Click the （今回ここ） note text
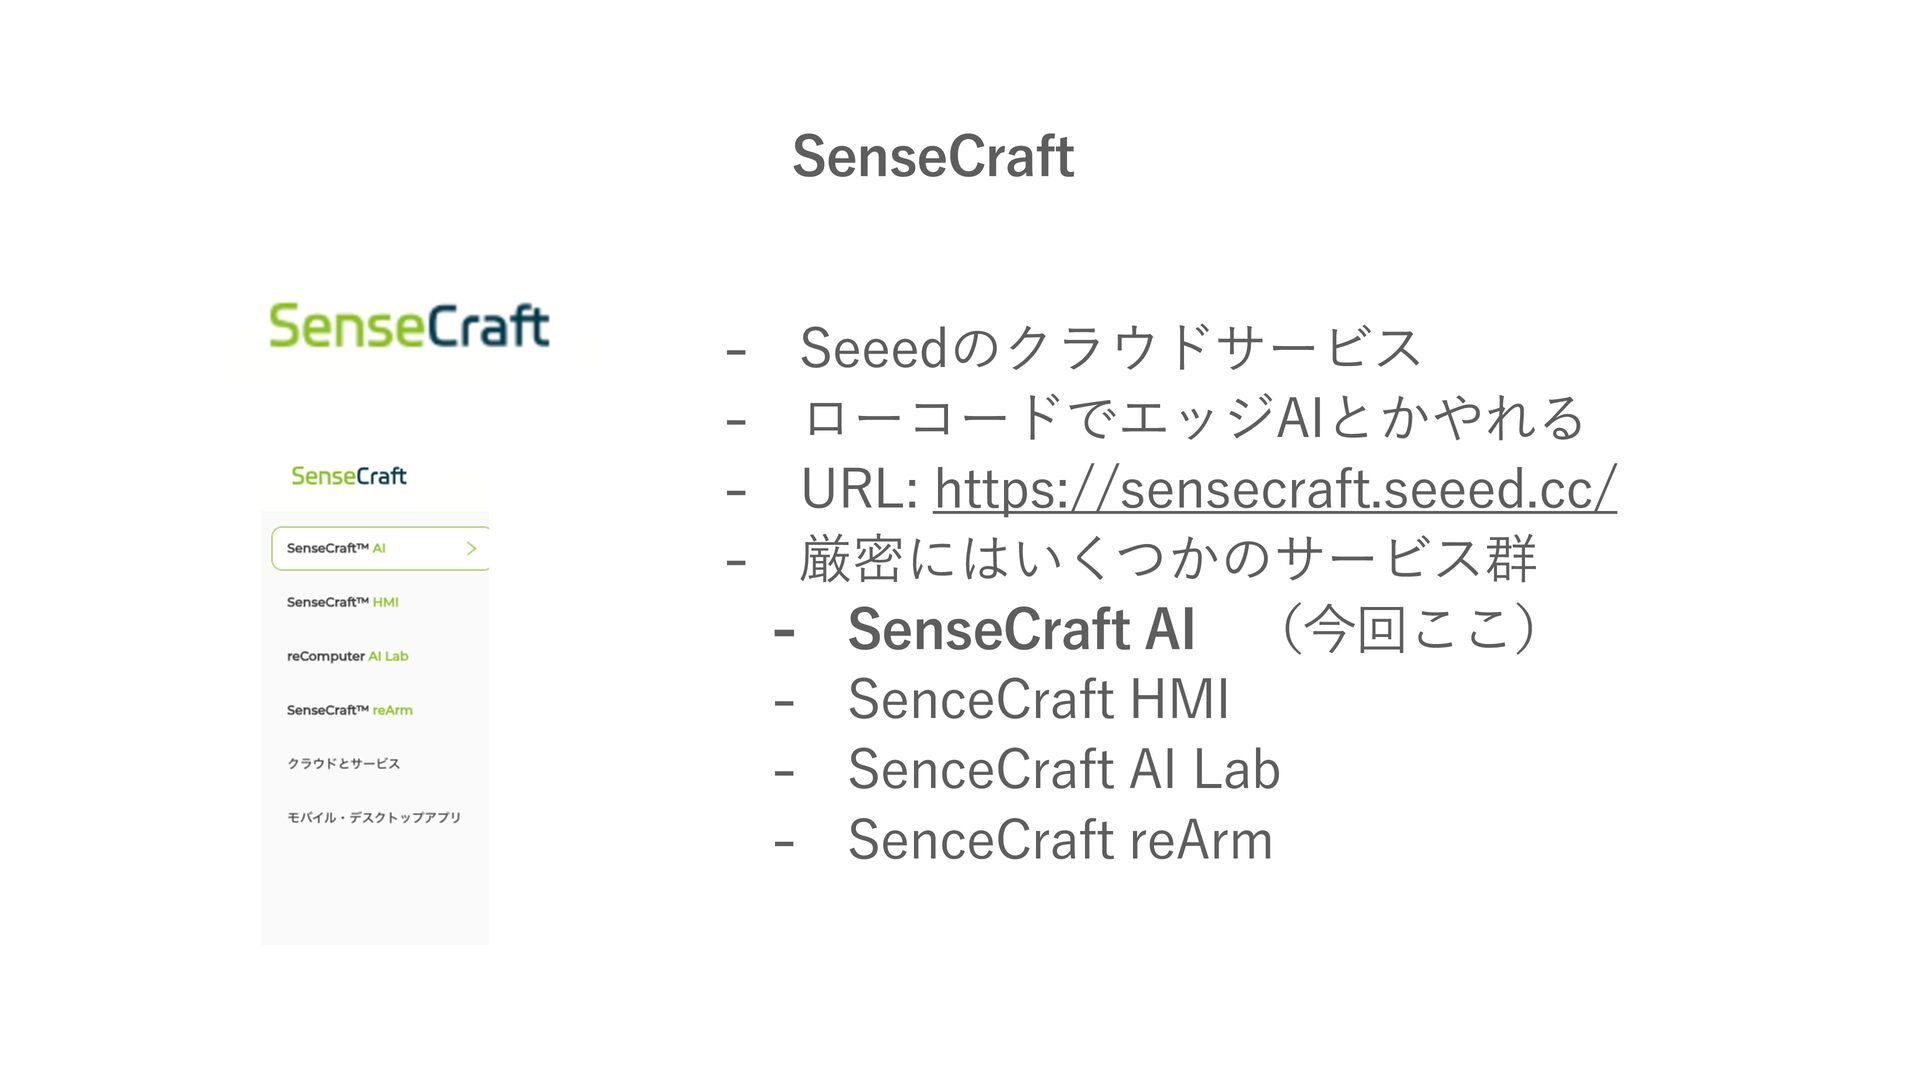This screenshot has height=1080, width=1920. point(1408,629)
